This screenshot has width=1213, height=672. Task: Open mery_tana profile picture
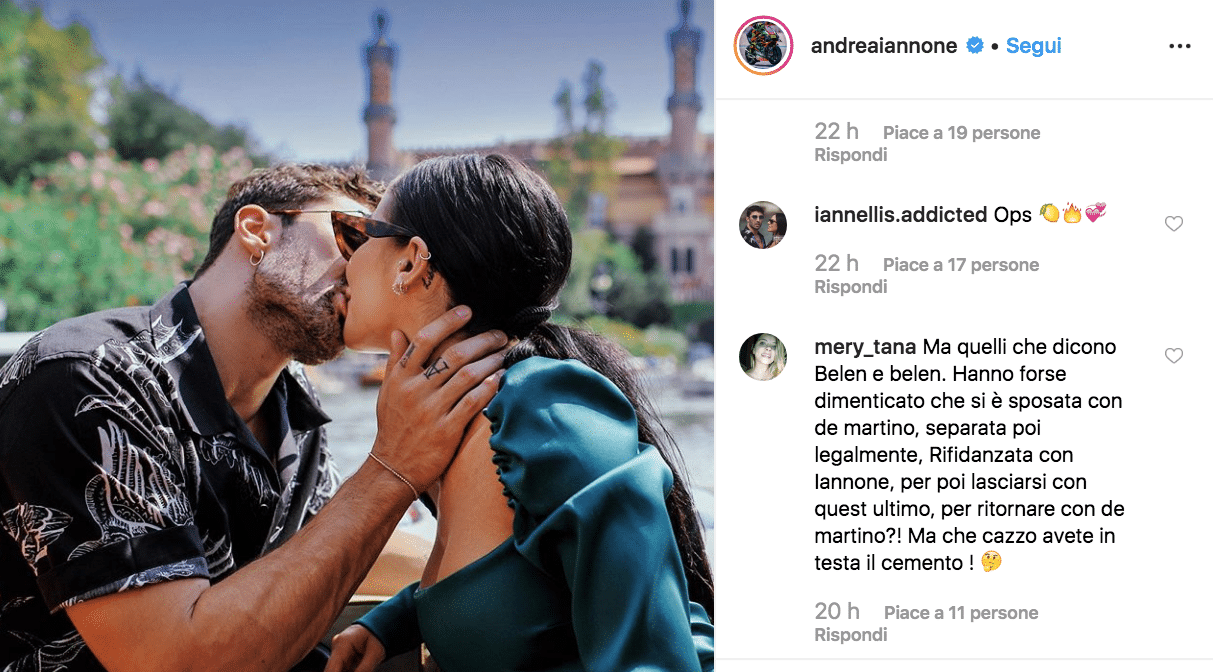point(763,357)
